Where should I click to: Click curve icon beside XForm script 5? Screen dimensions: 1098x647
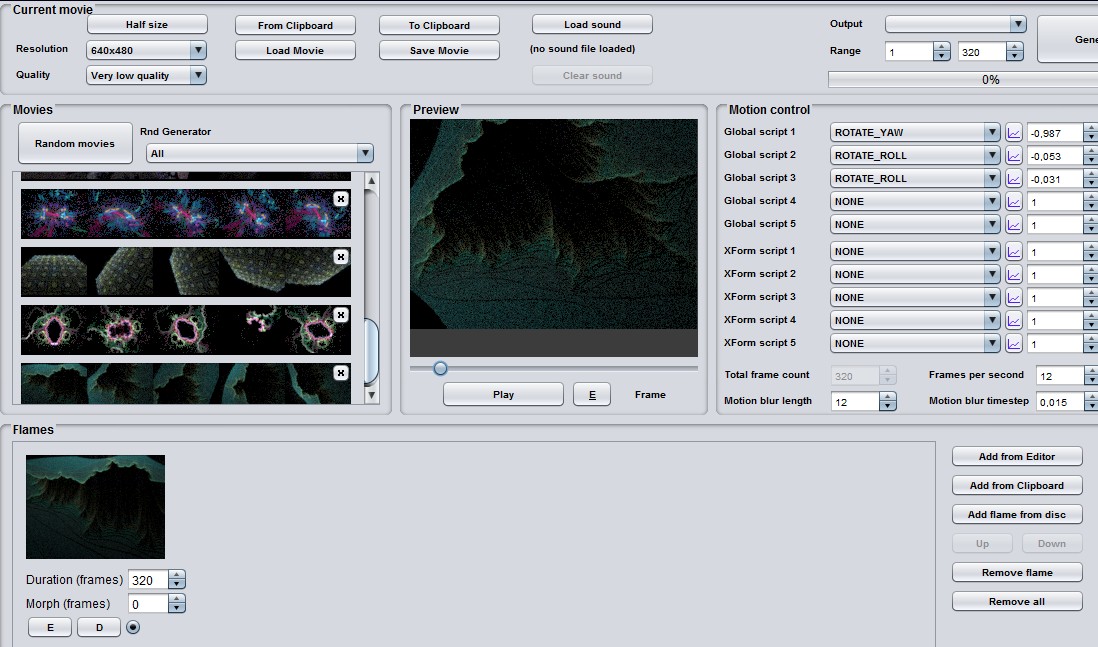click(1014, 344)
